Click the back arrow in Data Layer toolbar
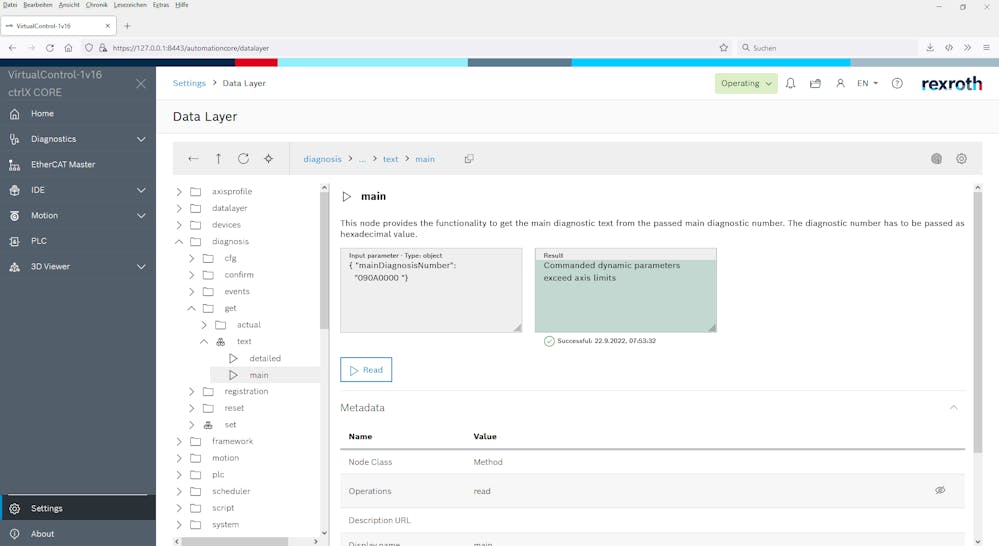 coord(193,159)
